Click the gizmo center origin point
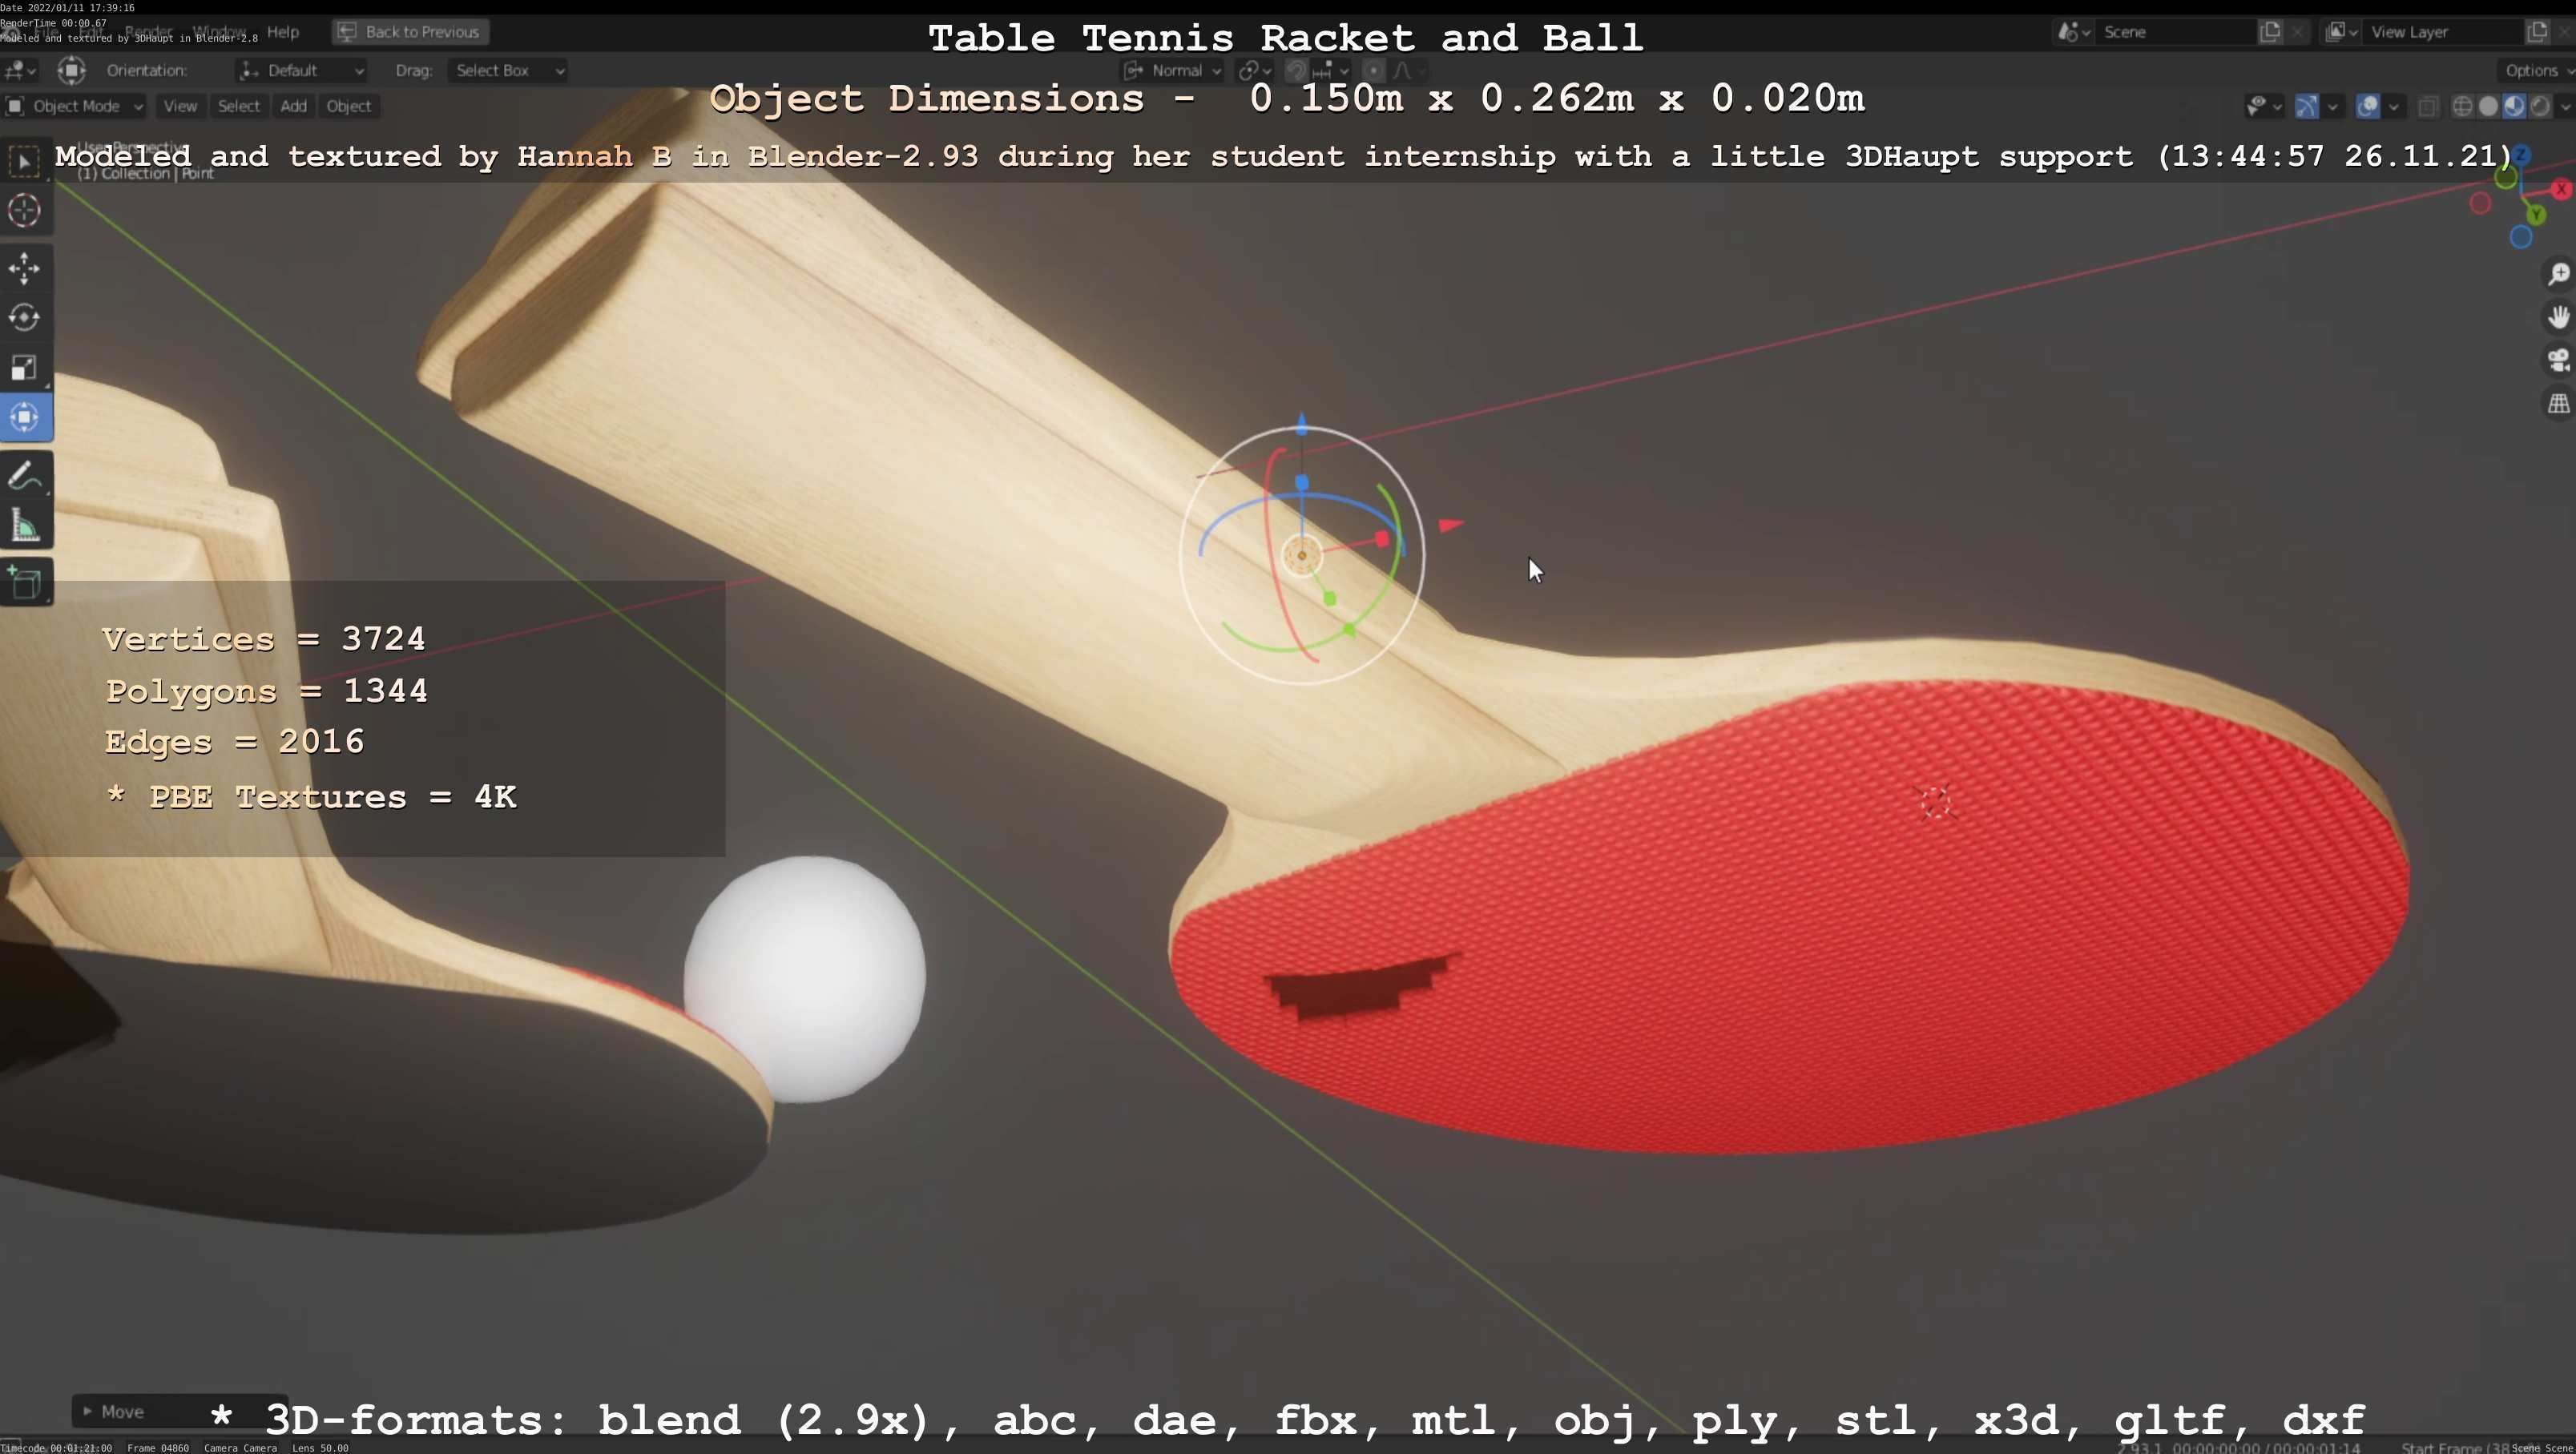2576x1454 pixels. 1302,555
